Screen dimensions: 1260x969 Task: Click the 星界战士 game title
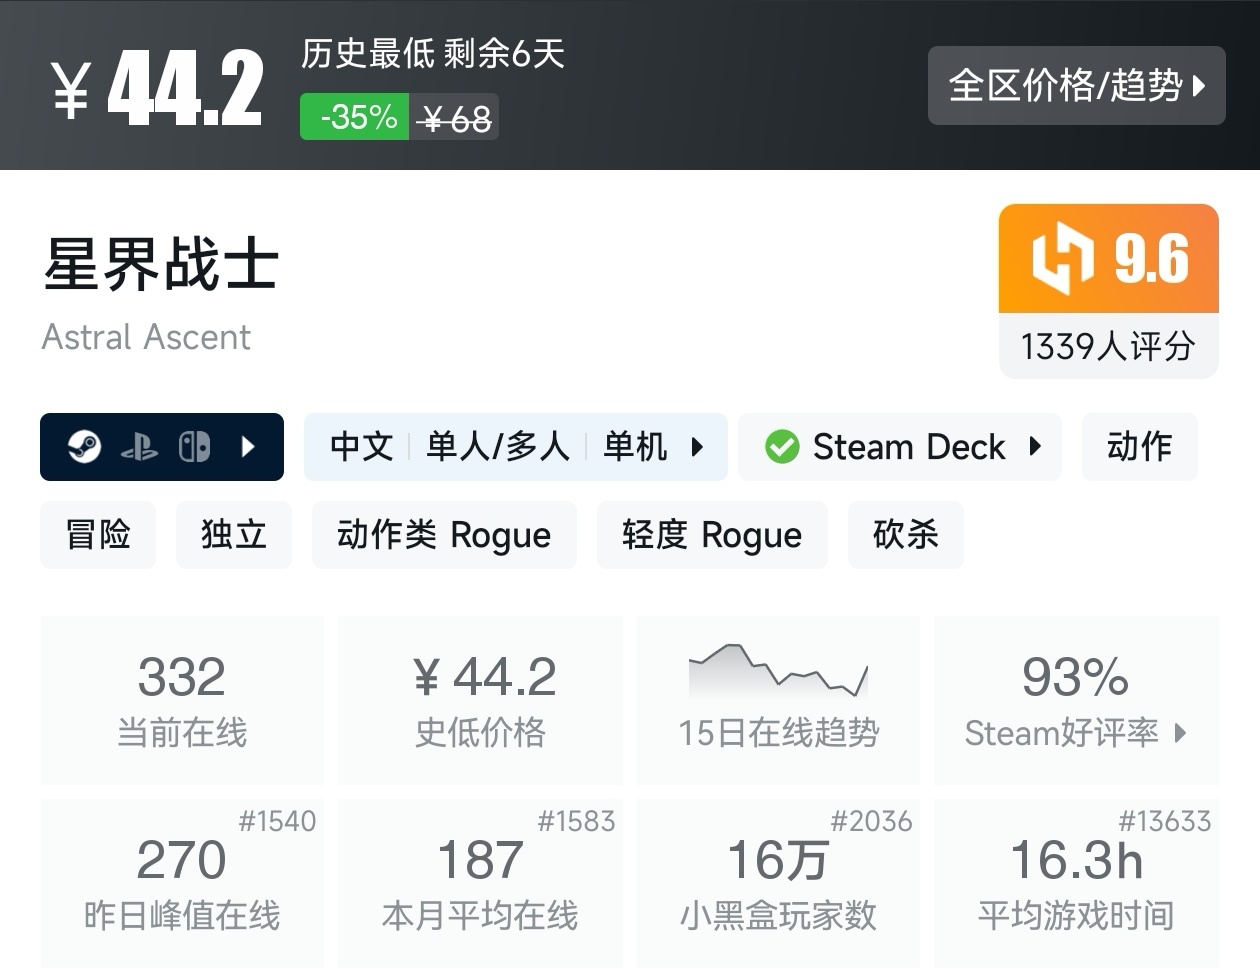(x=161, y=265)
